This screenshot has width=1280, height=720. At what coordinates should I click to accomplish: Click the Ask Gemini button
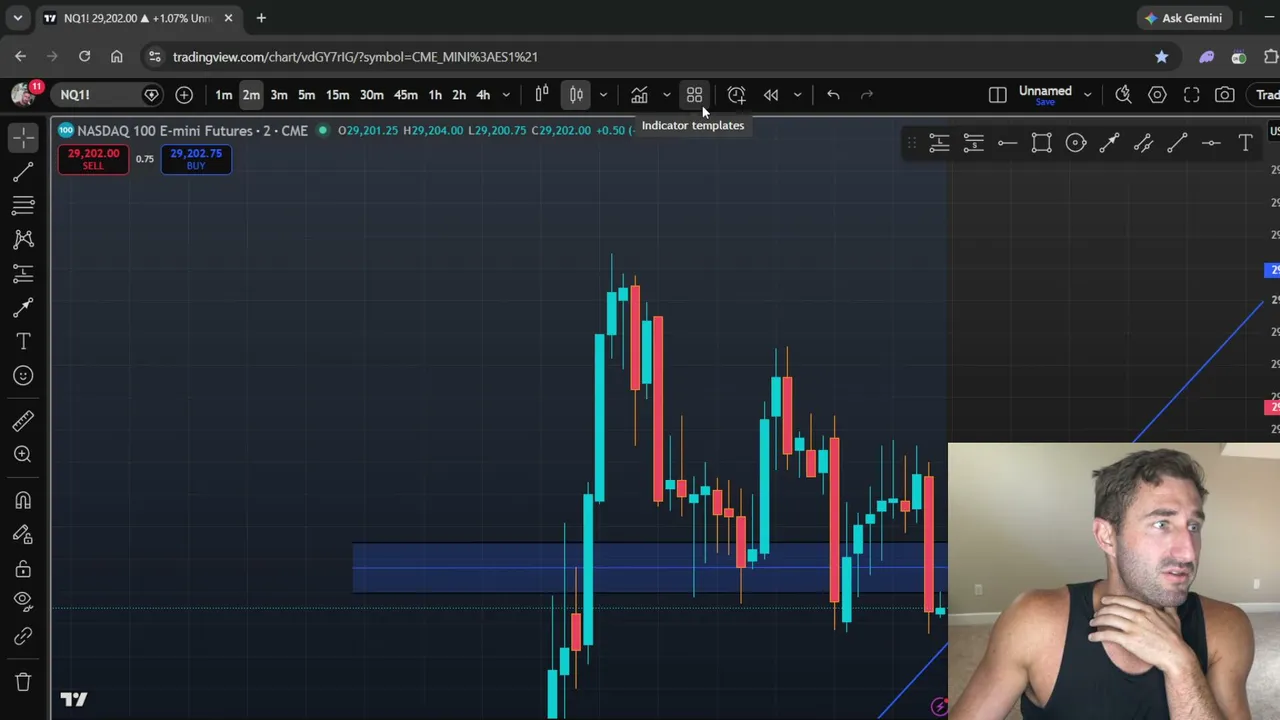1184,18
